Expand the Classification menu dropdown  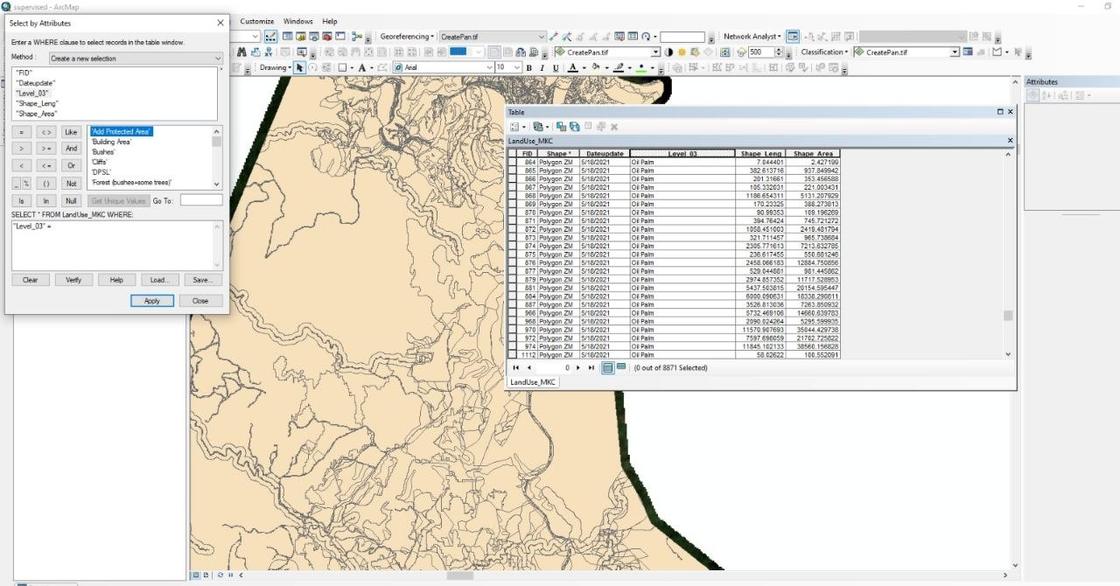pos(824,52)
